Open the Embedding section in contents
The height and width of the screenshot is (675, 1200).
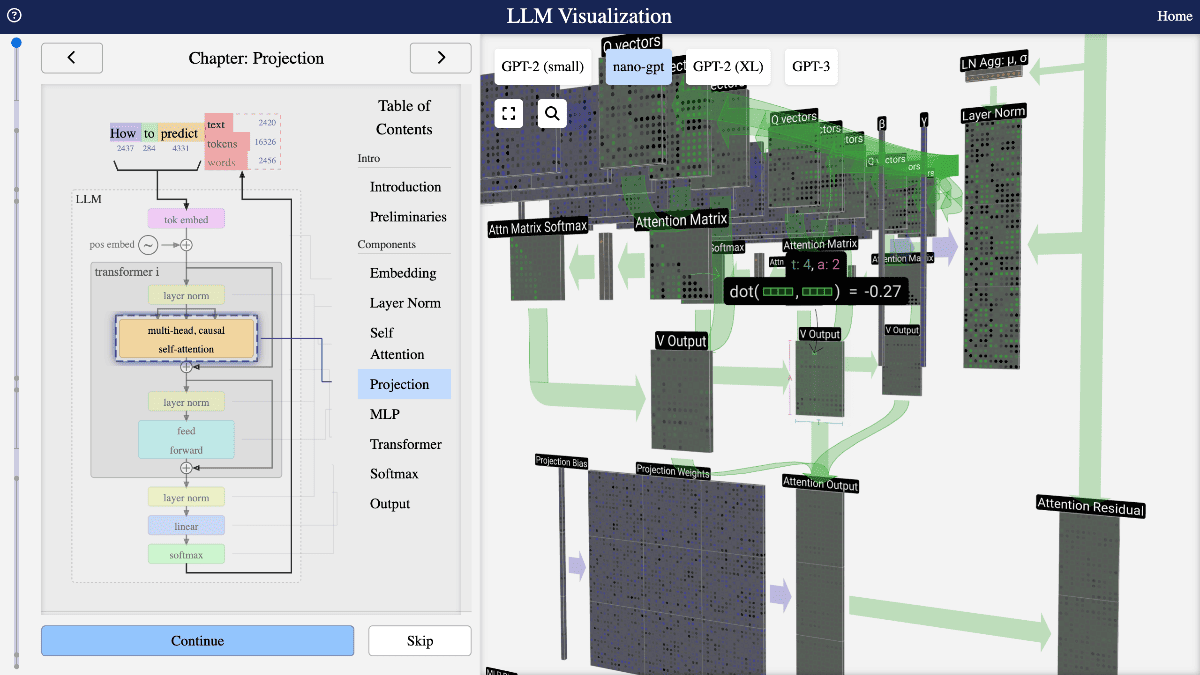tap(403, 273)
